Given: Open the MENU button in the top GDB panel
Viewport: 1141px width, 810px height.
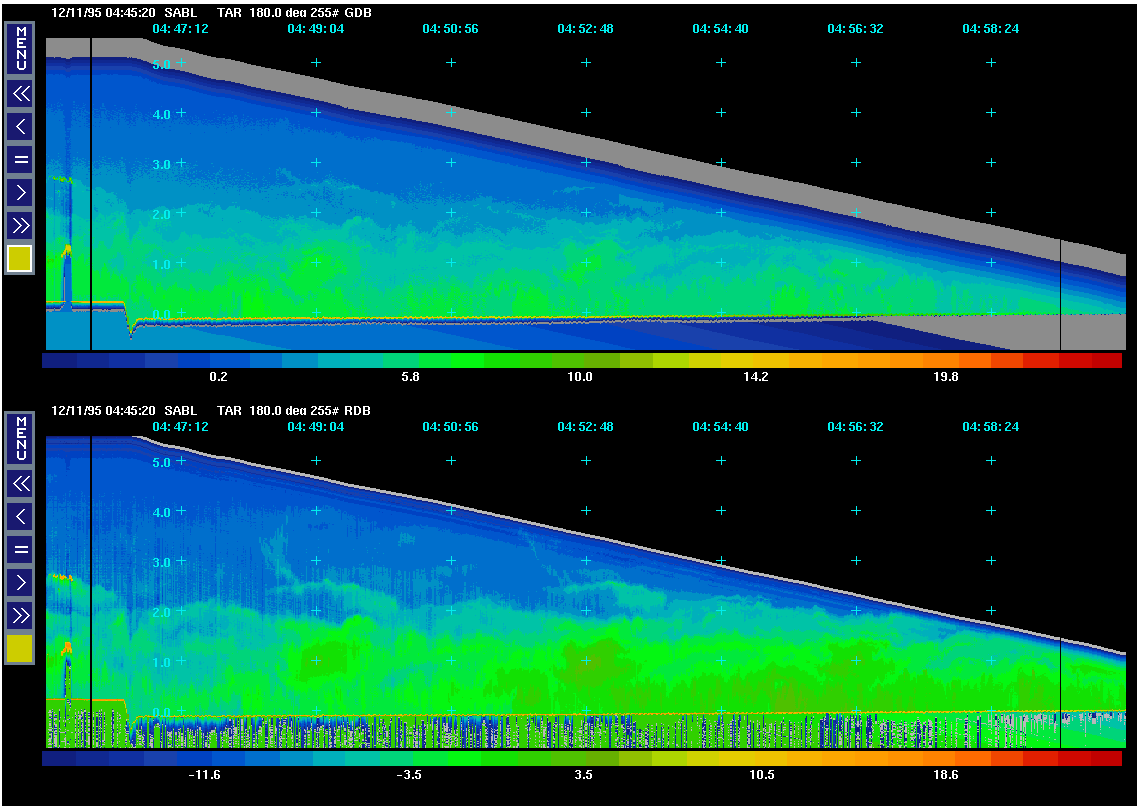Looking at the screenshot, I should point(20,49).
